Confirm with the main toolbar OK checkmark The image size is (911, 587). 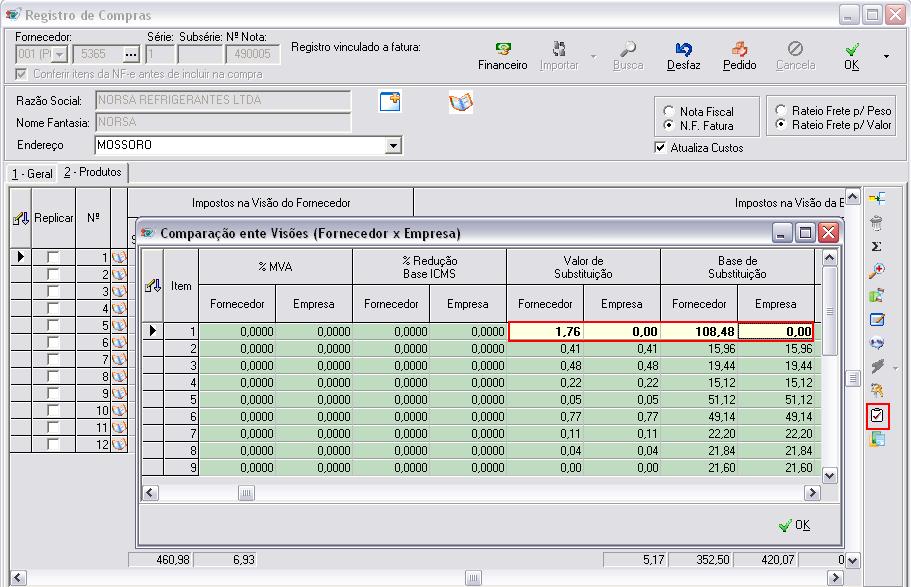pos(852,56)
